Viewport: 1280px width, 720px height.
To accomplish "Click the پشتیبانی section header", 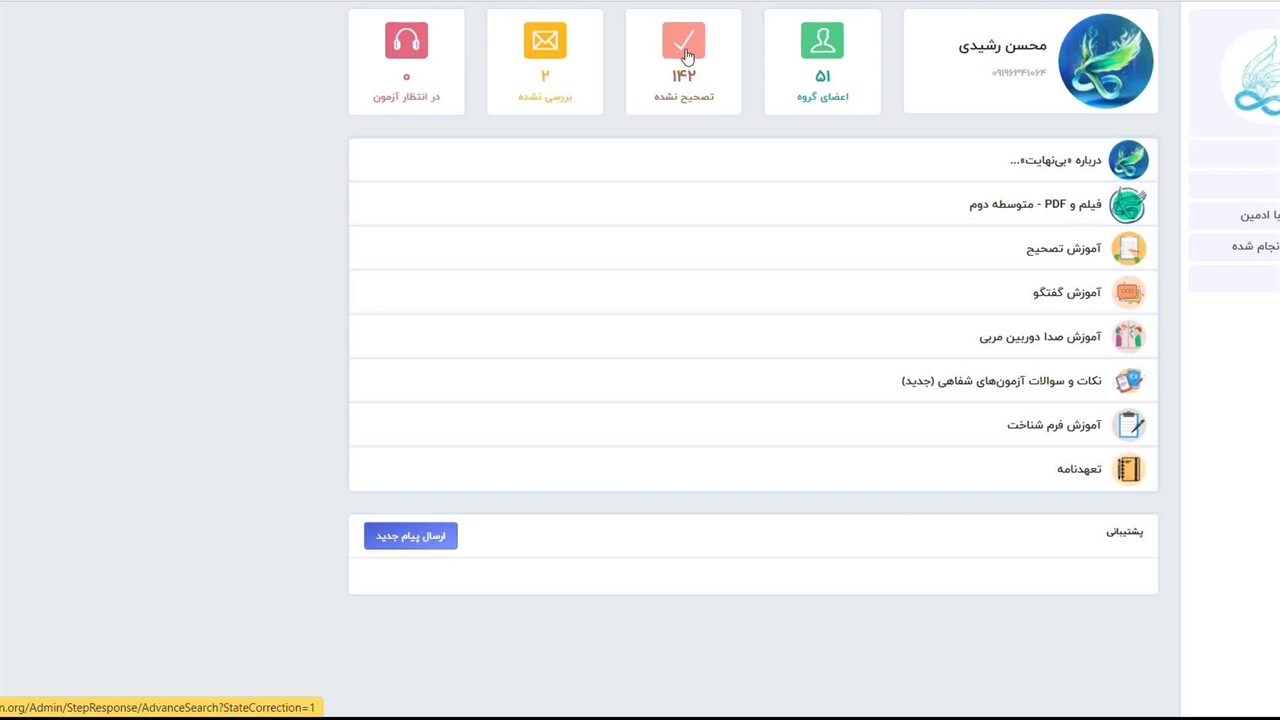I will point(1124,532).
